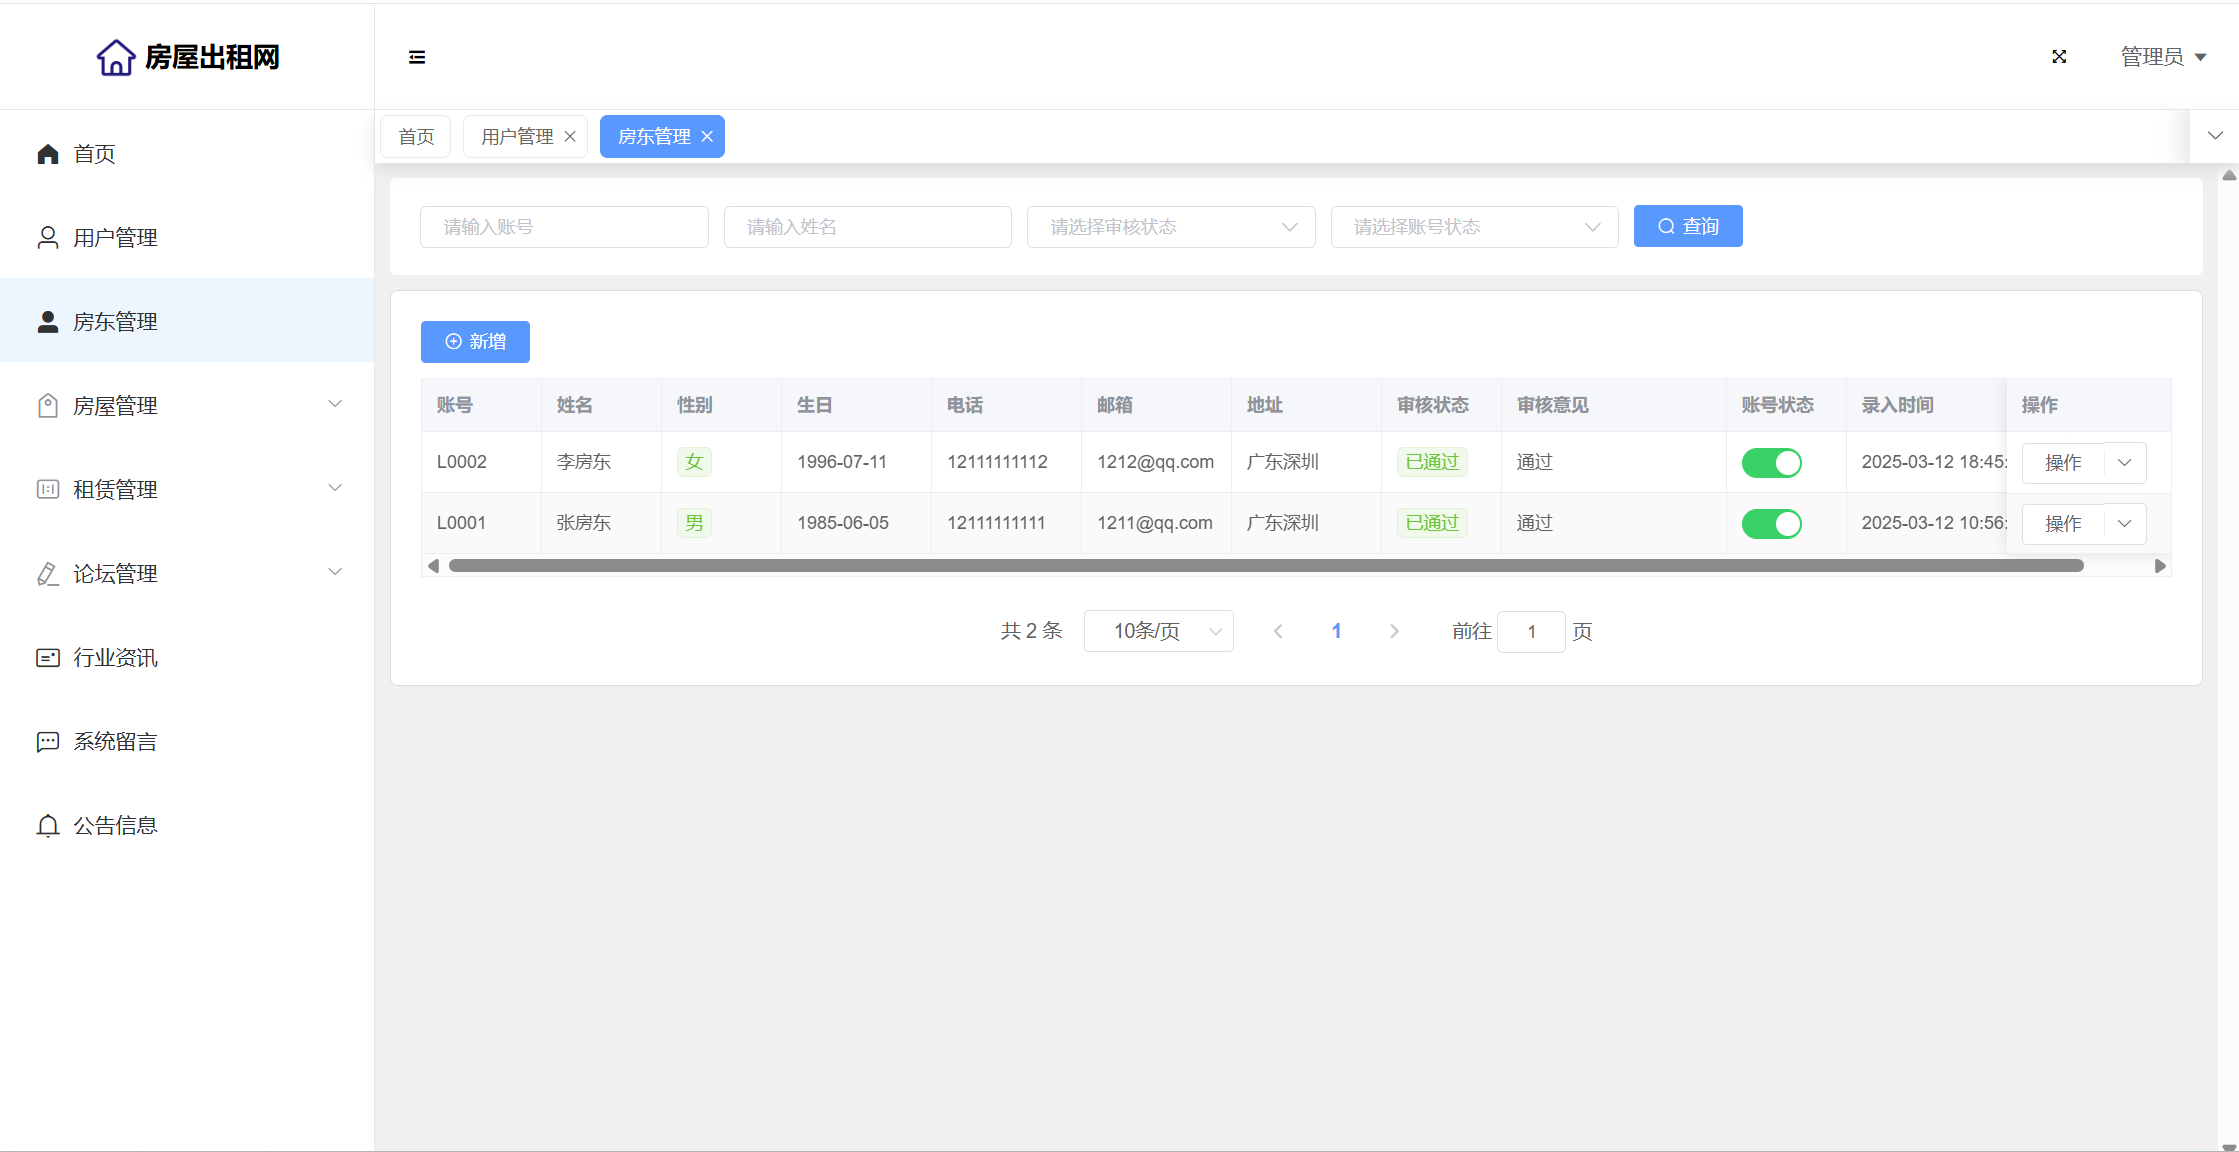Toggle account status switch for L0002
Image resolution: width=2239 pixels, height=1152 pixels.
pos(1771,463)
